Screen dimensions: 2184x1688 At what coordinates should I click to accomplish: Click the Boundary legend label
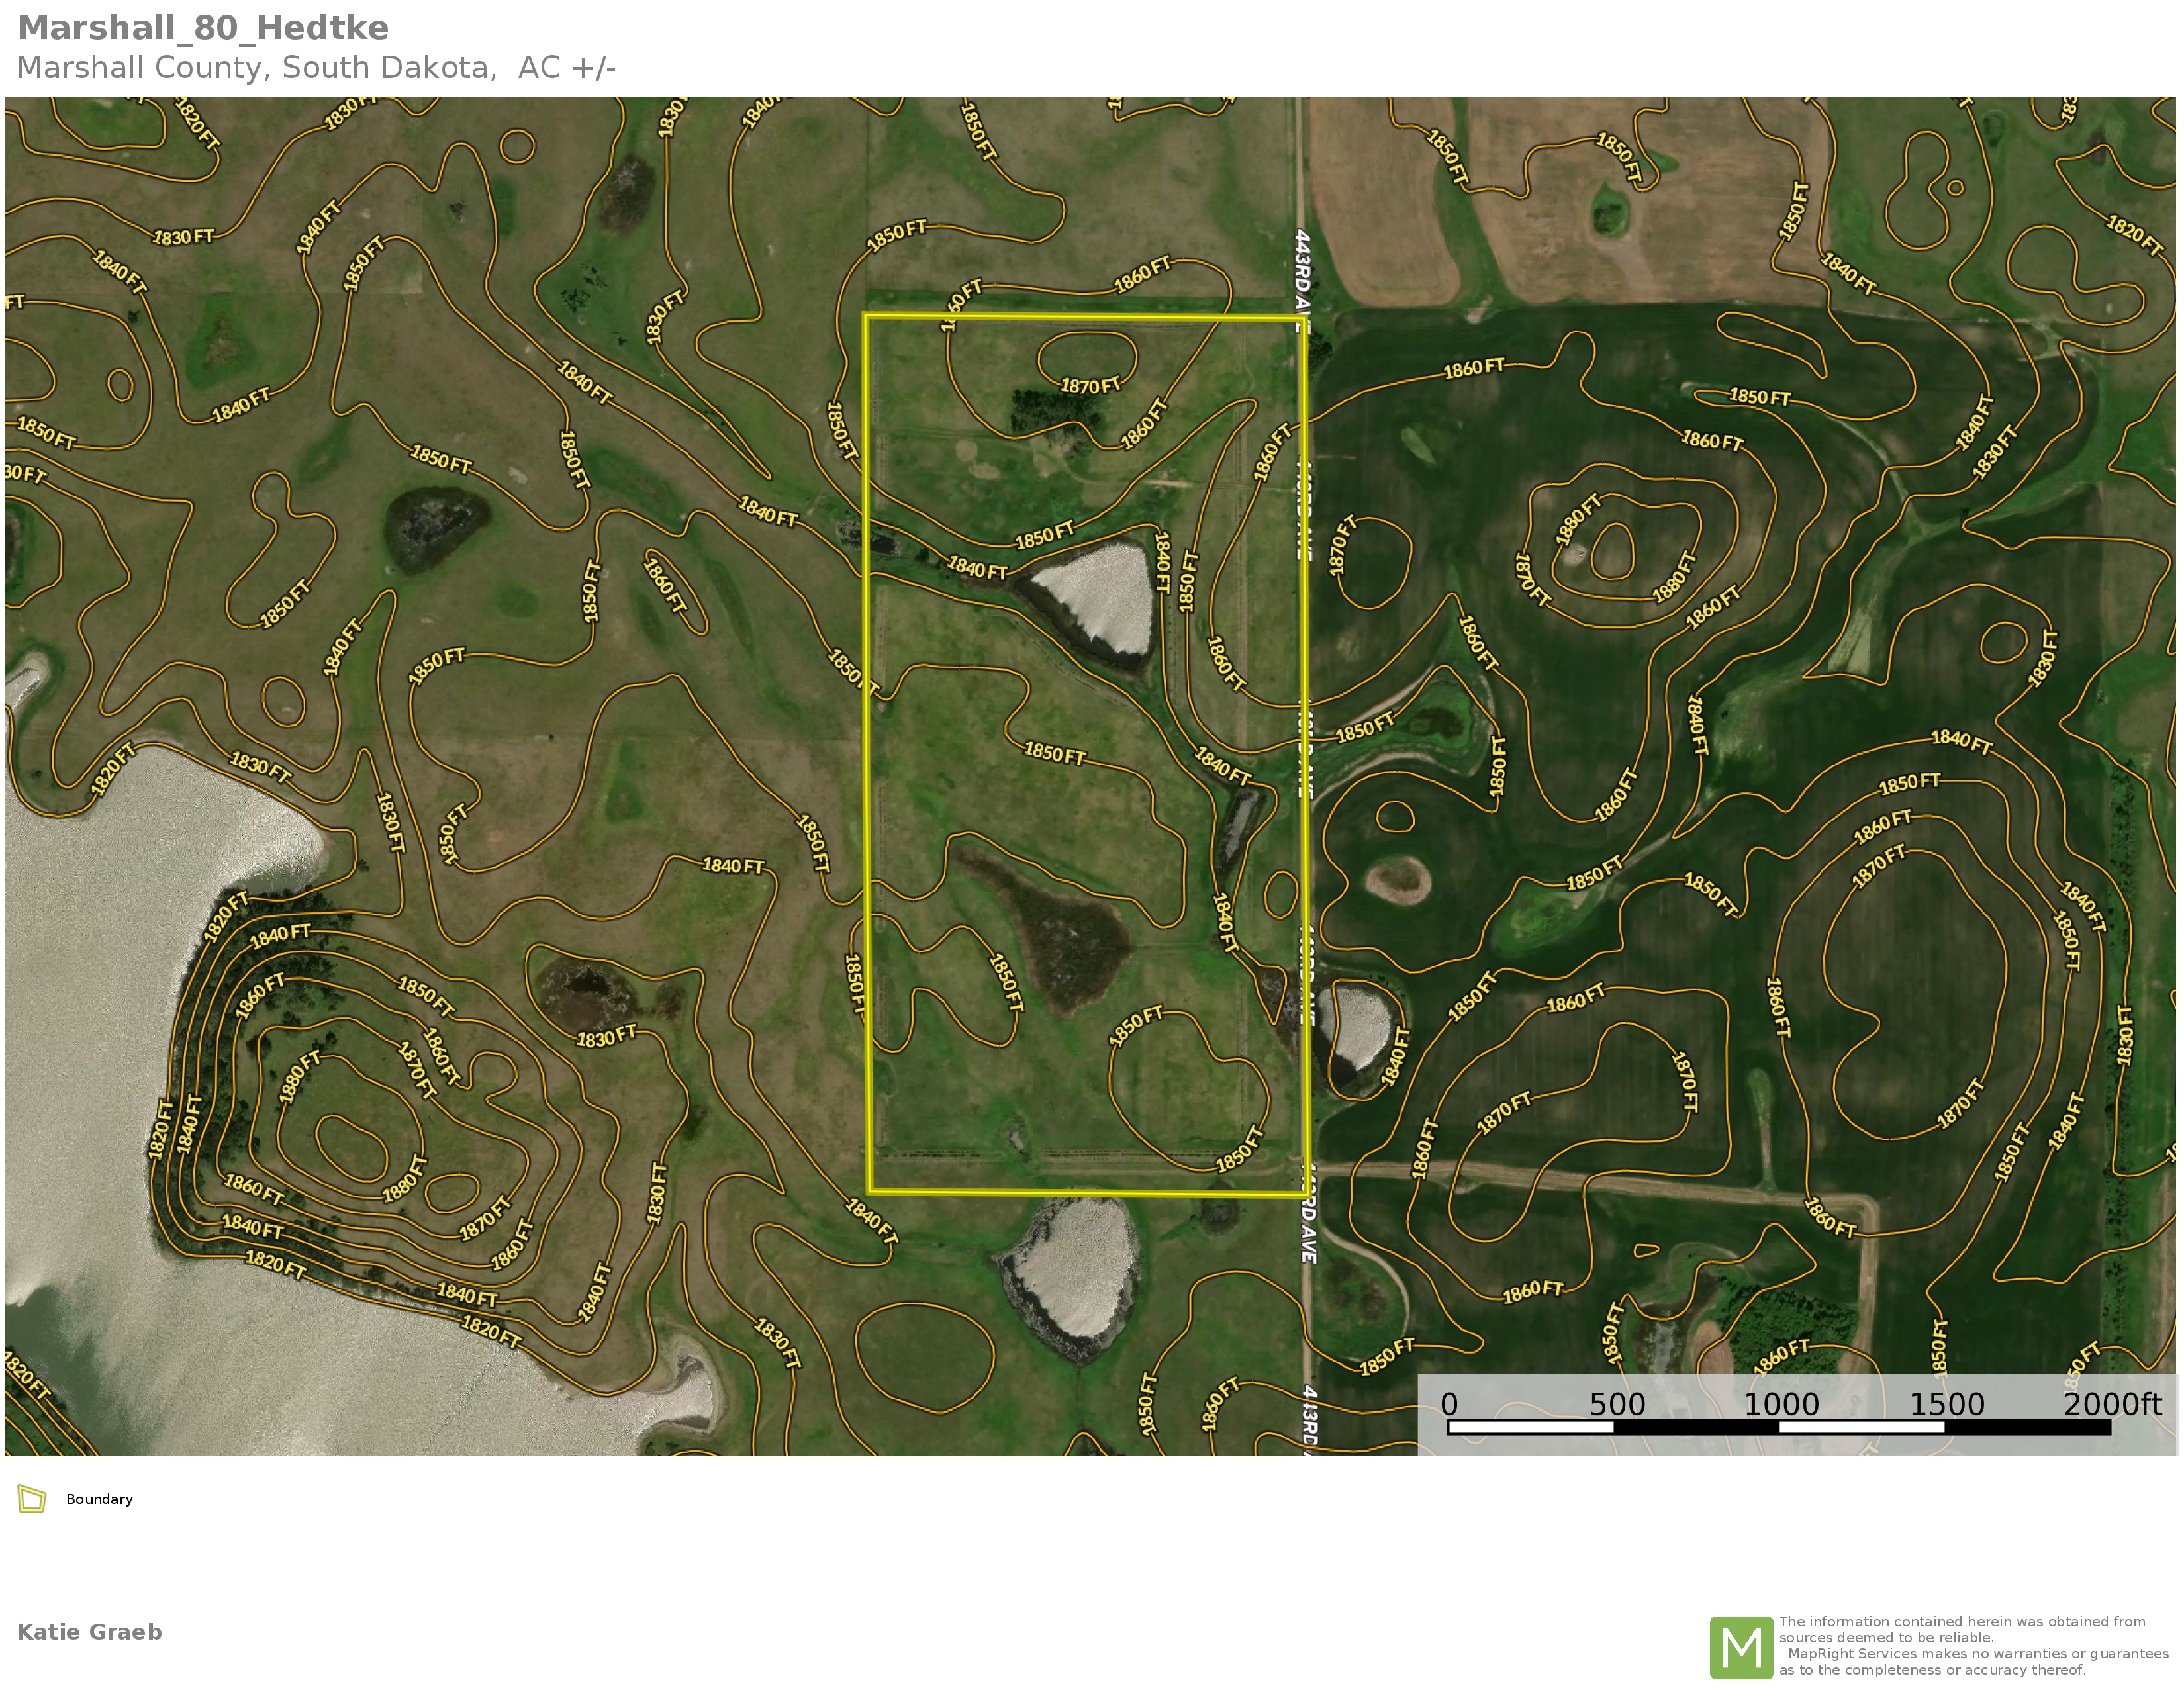click(x=99, y=1499)
